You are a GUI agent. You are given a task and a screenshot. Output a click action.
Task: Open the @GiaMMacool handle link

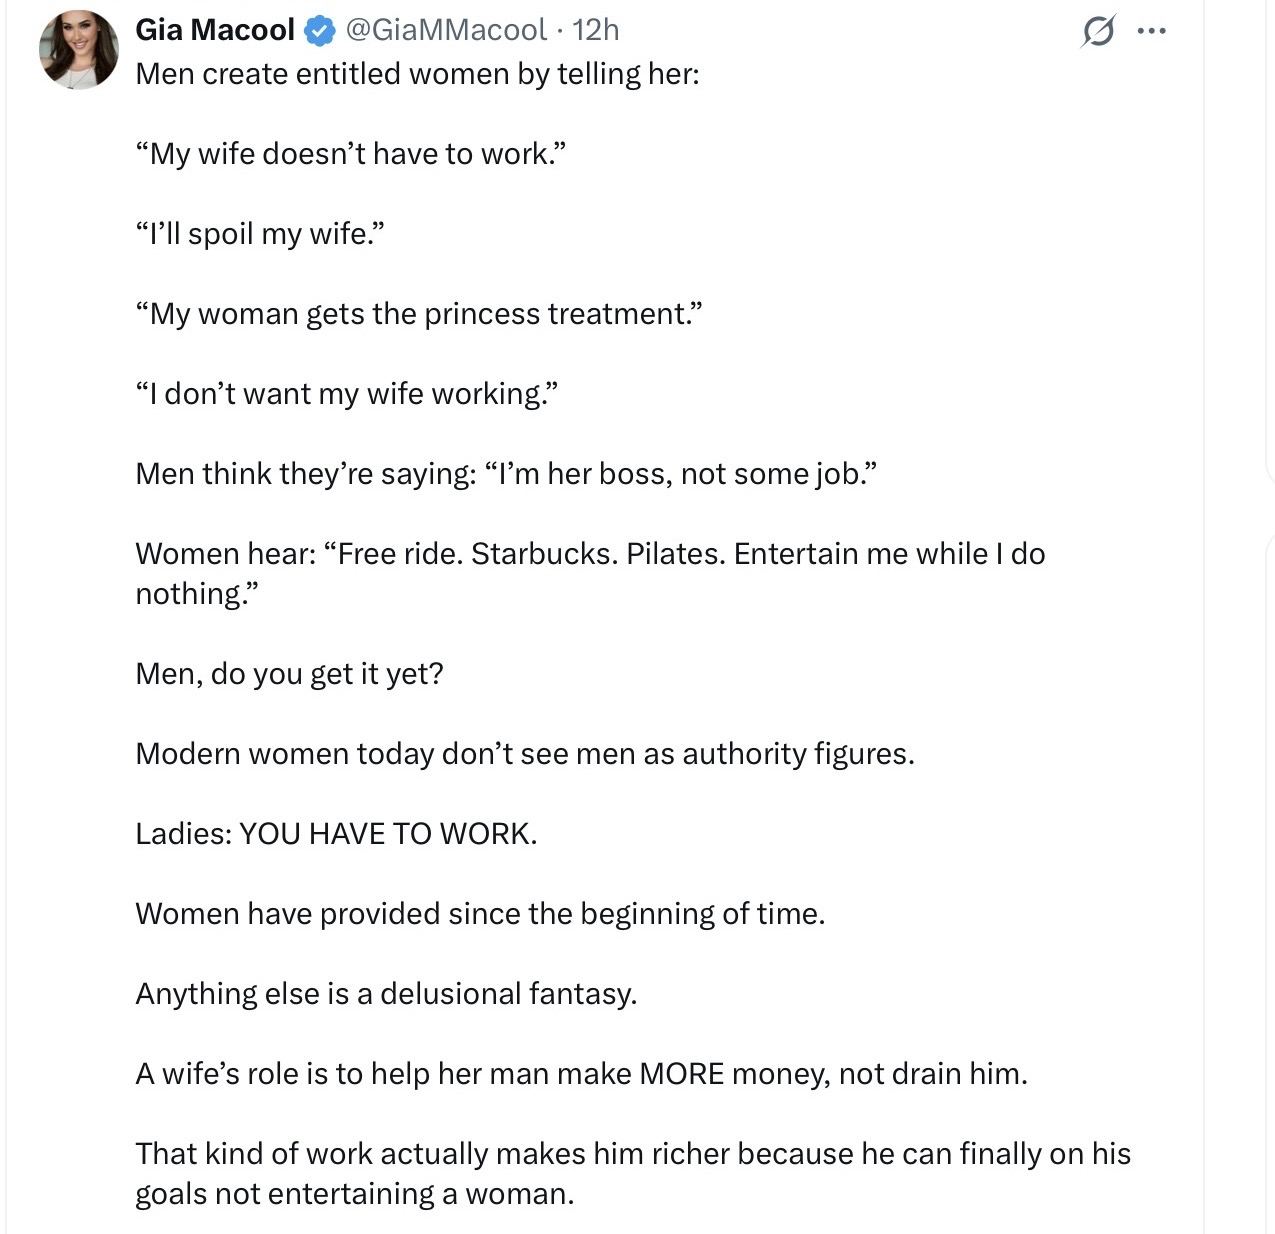point(446,30)
